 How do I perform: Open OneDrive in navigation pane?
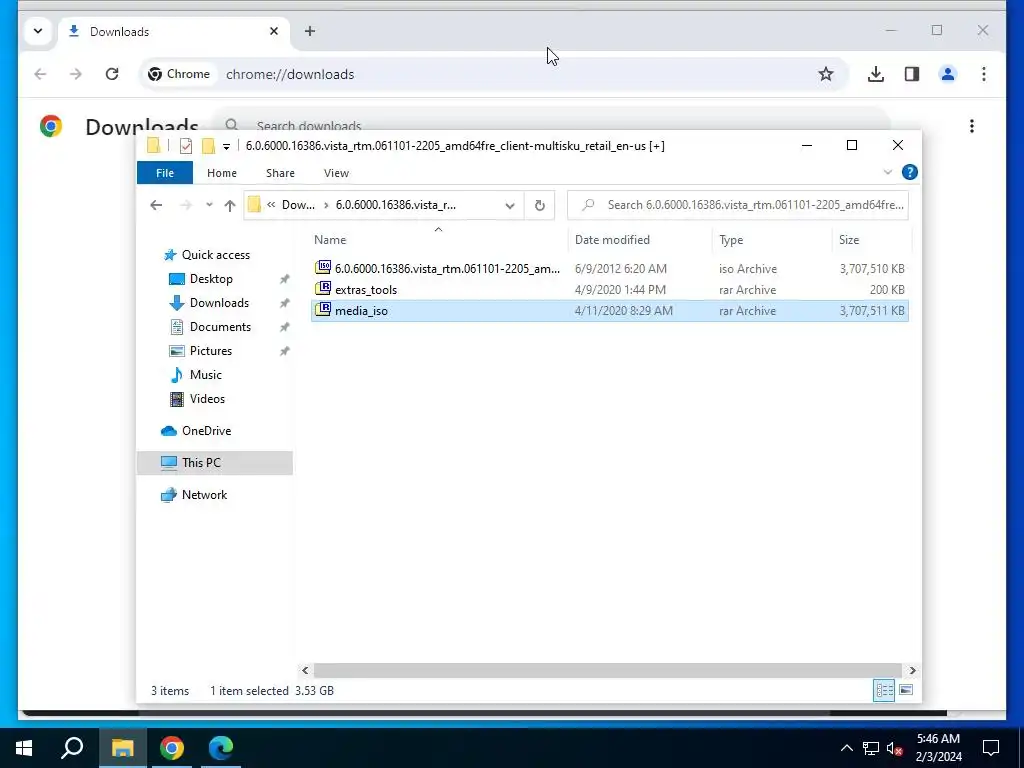[x=206, y=431]
